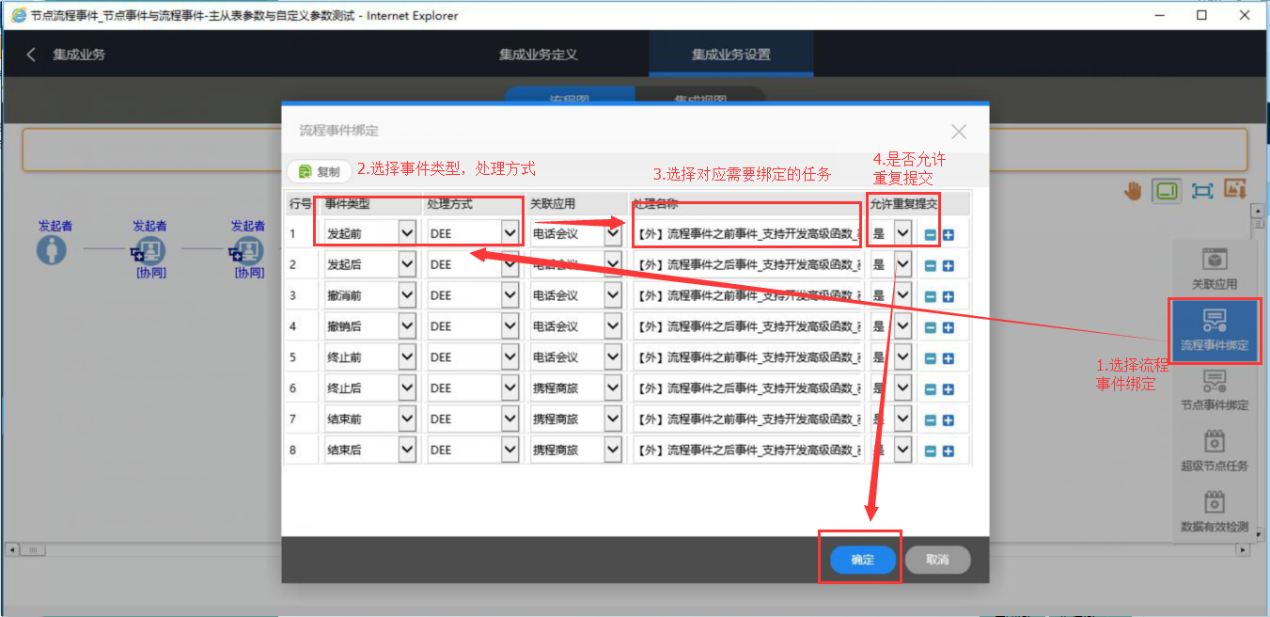This screenshot has height=617, width=1270.
Task: Click the fit-to-screen frame icon
Action: click(1201, 190)
